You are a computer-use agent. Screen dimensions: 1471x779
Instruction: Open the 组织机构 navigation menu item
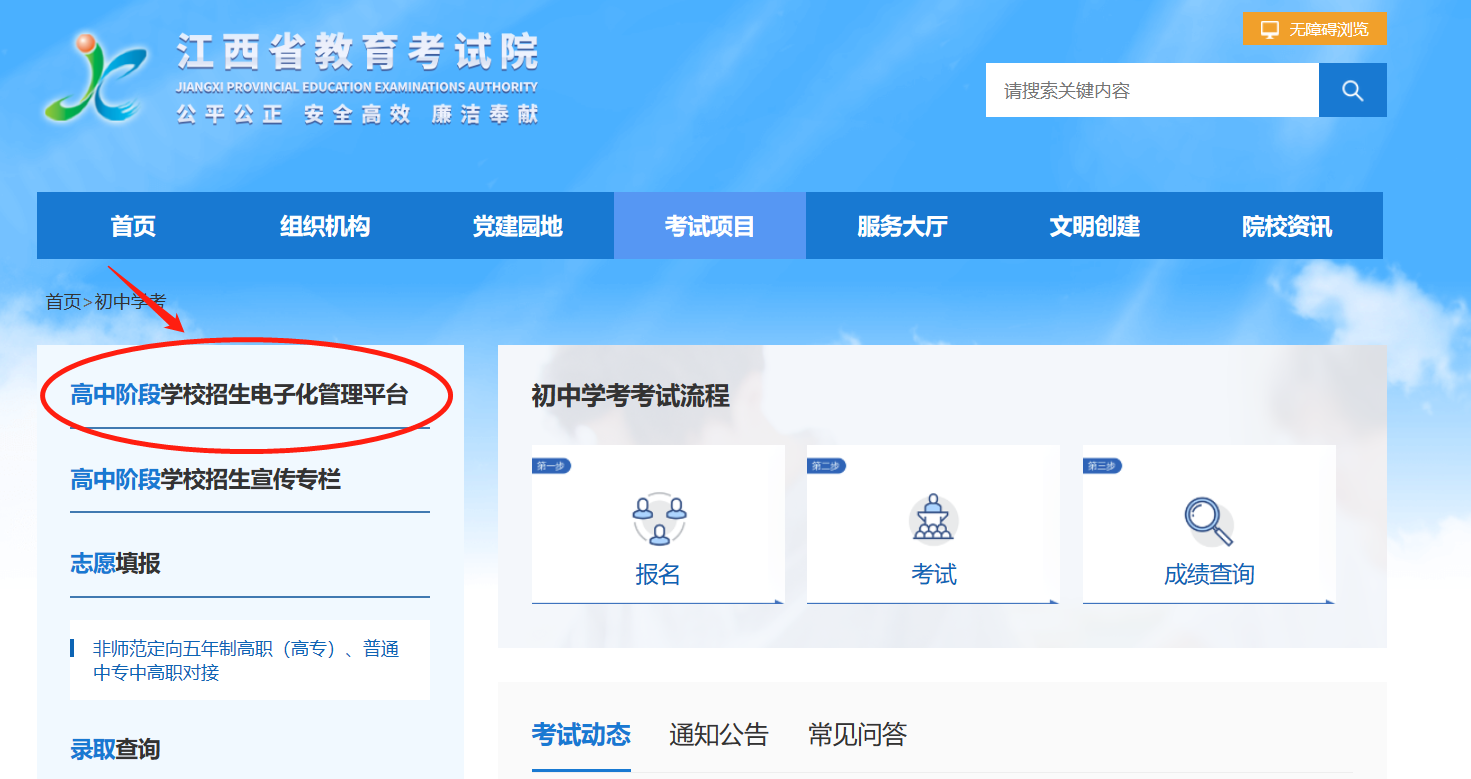coord(325,226)
